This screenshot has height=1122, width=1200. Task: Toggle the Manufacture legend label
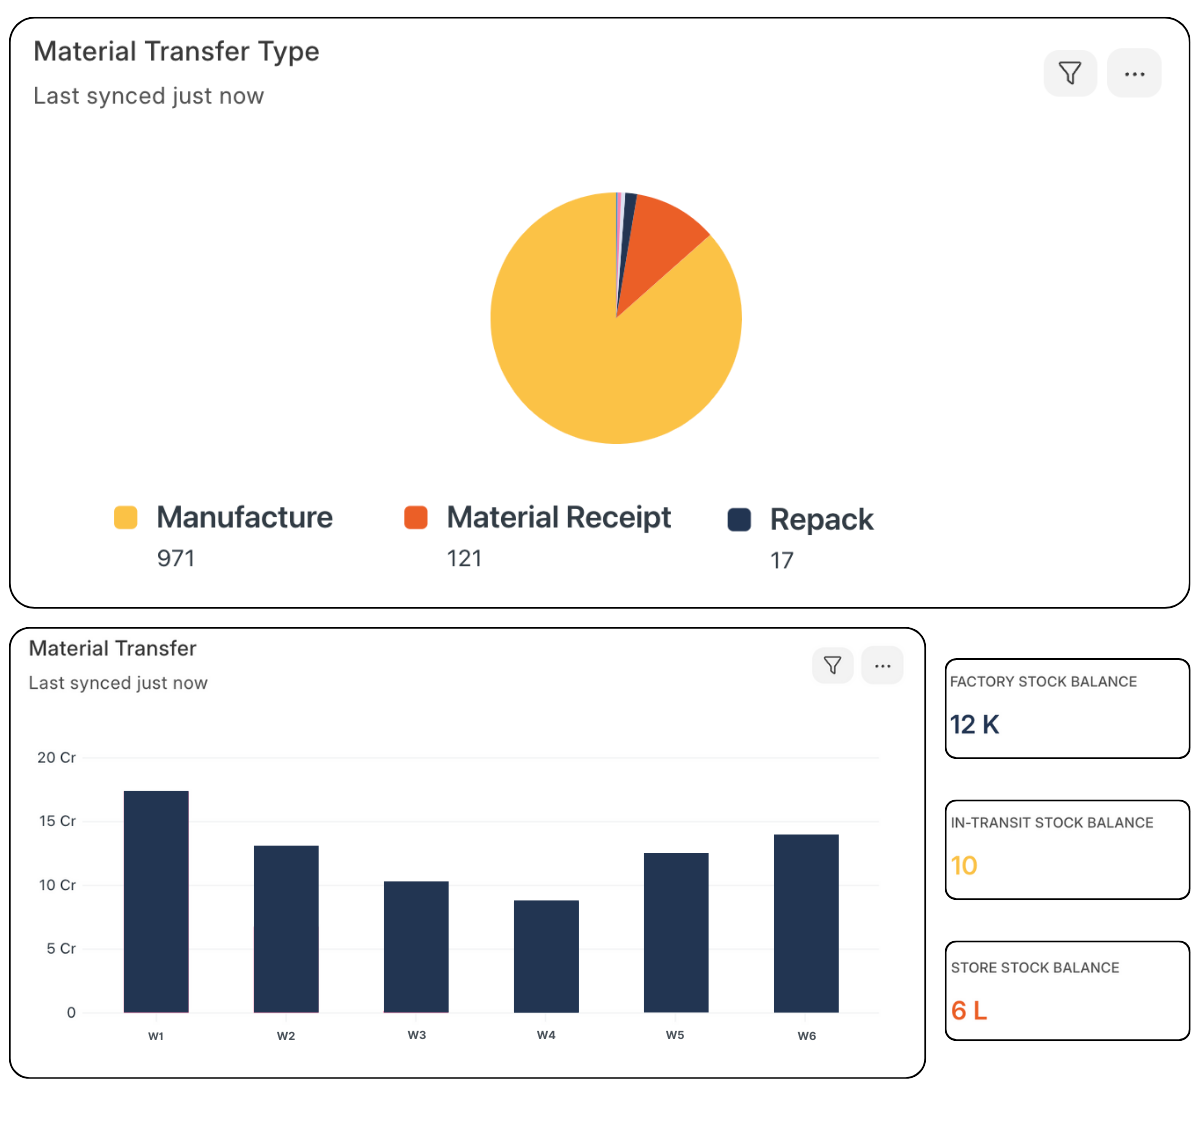click(244, 517)
